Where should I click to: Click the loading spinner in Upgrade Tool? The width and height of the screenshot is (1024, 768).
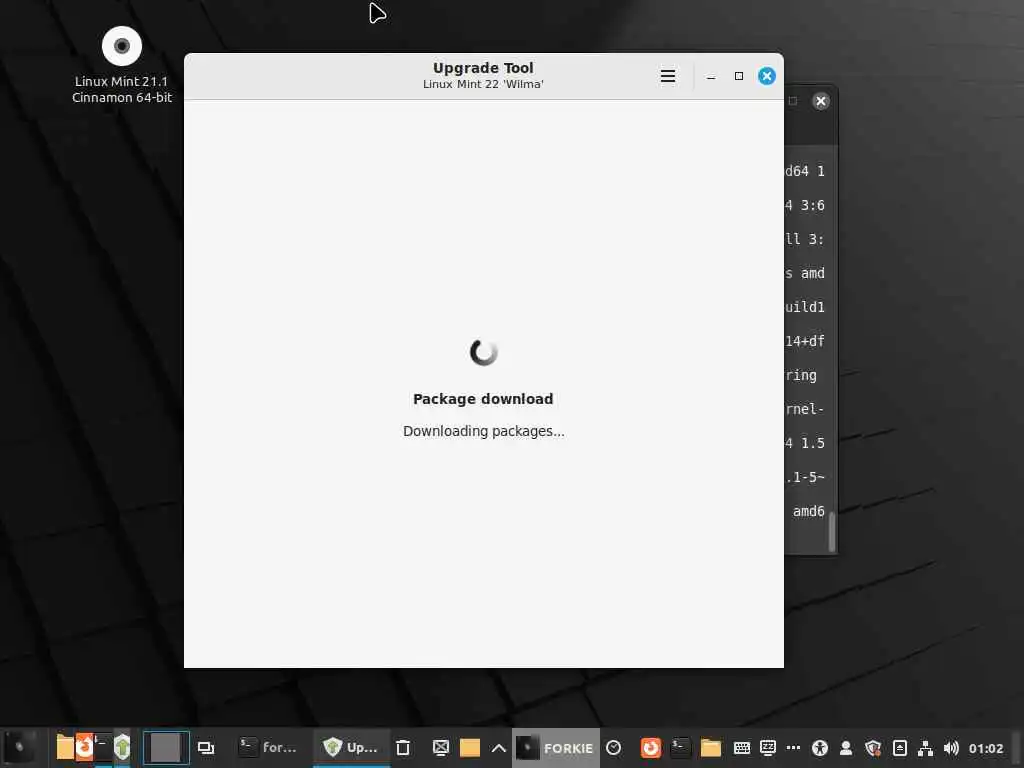pyautogui.click(x=483, y=353)
